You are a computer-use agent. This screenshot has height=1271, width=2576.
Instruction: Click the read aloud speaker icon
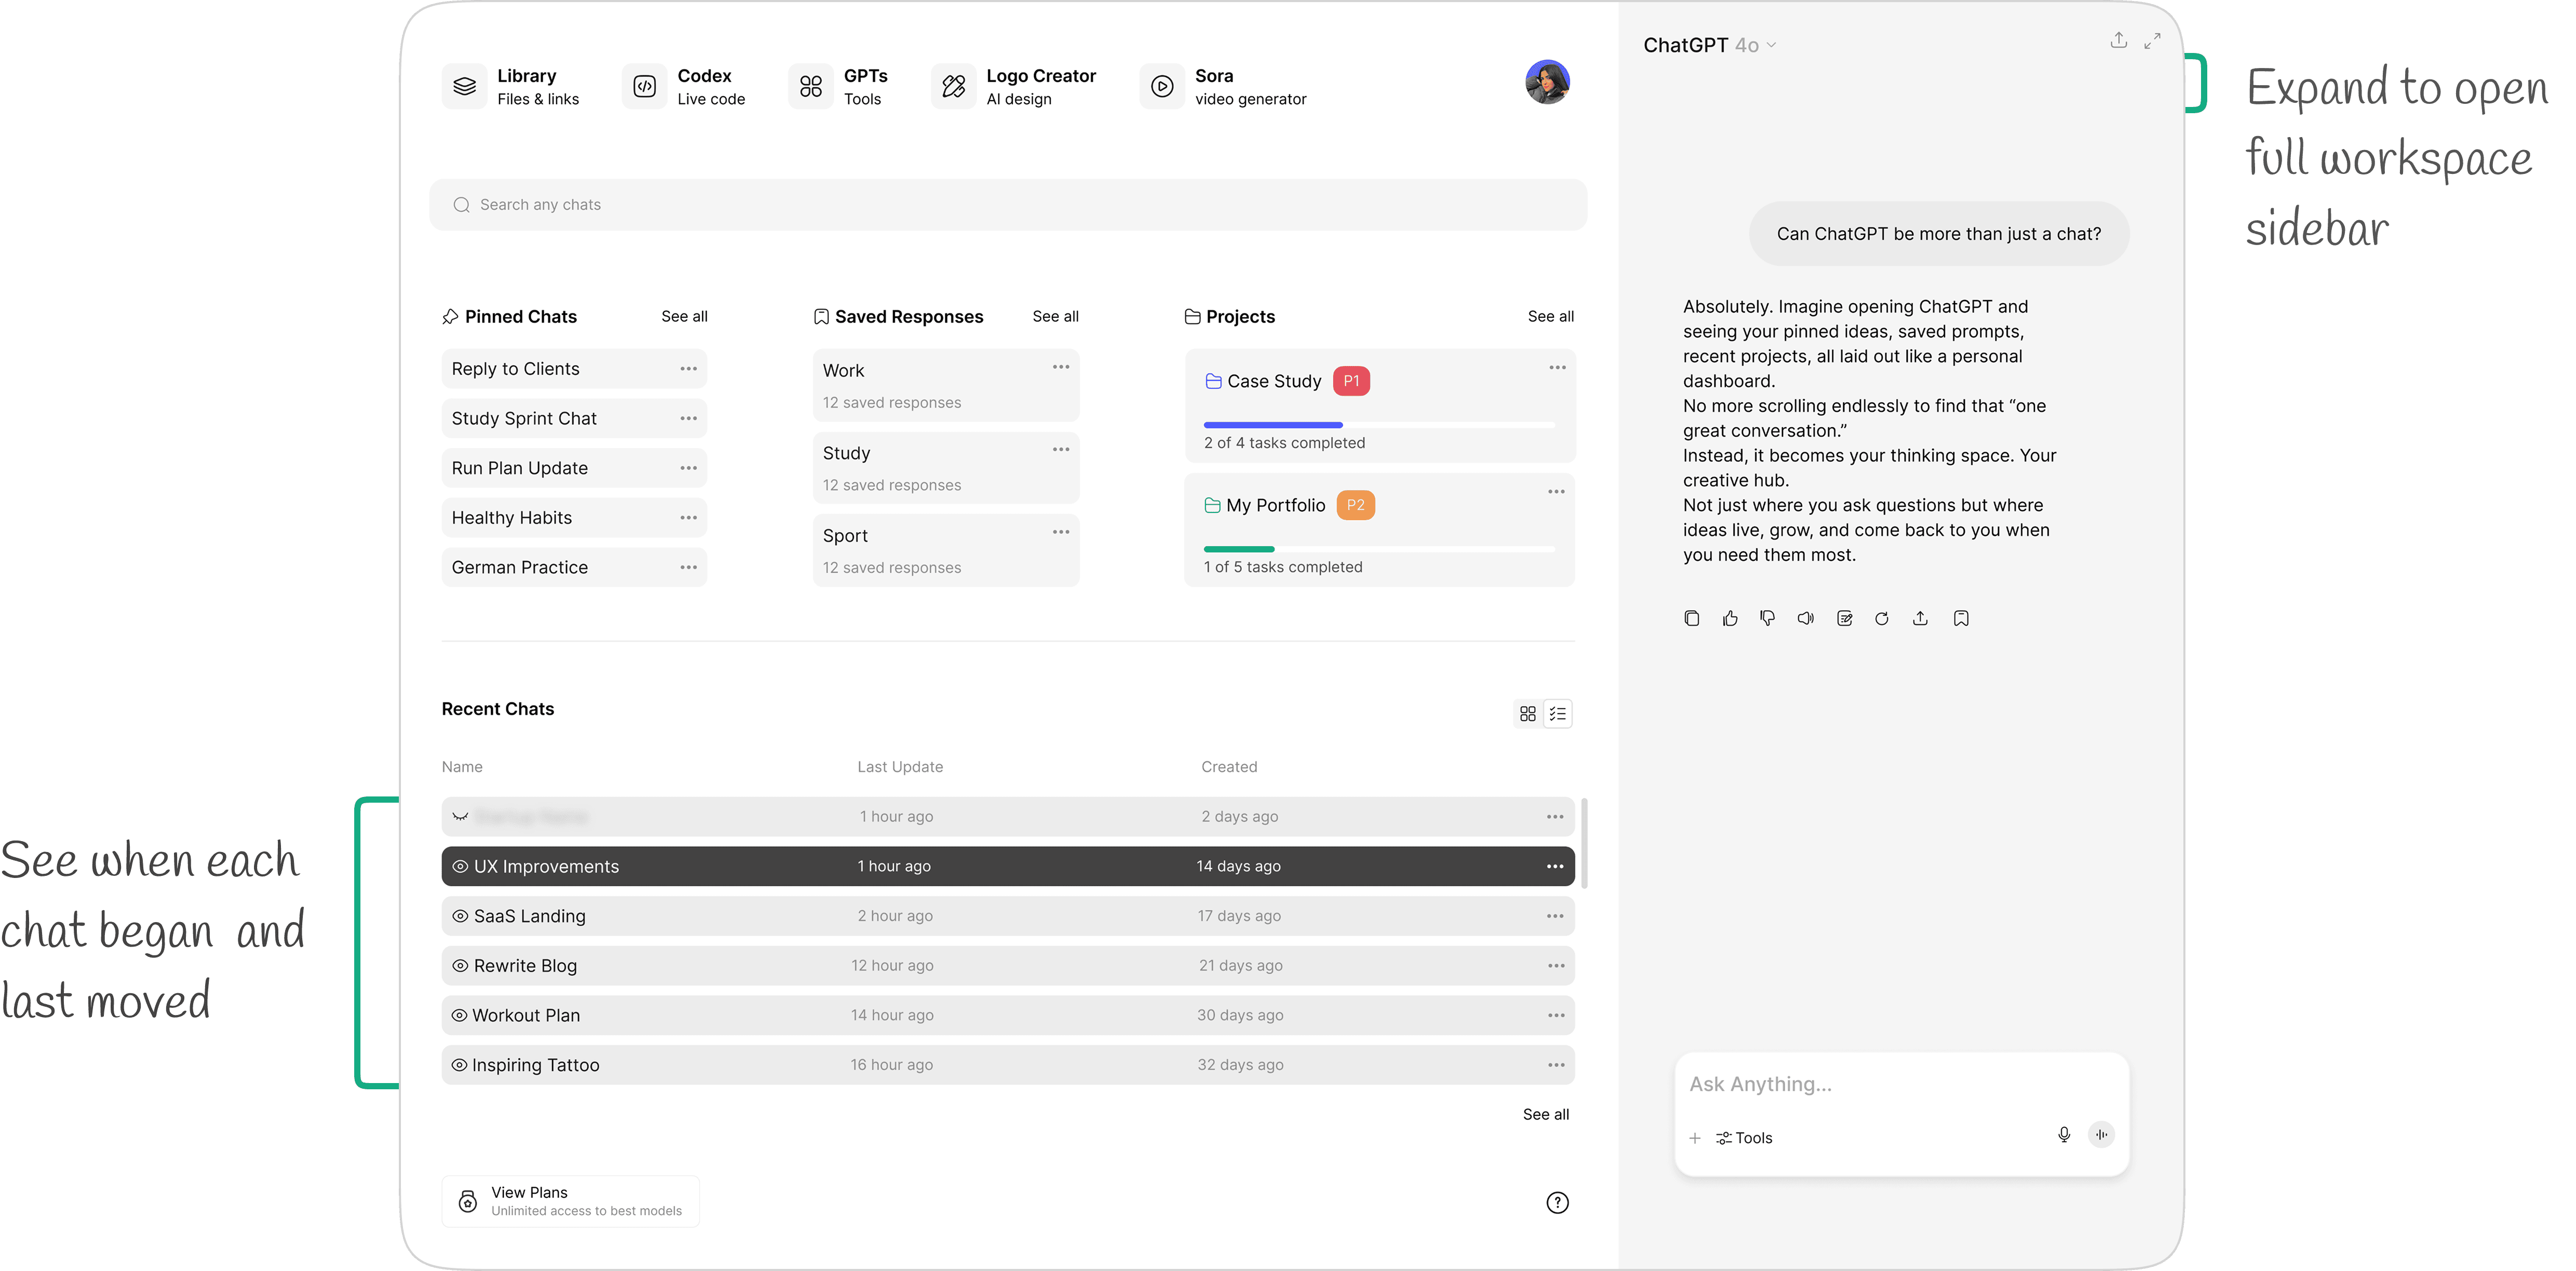pyautogui.click(x=1805, y=618)
